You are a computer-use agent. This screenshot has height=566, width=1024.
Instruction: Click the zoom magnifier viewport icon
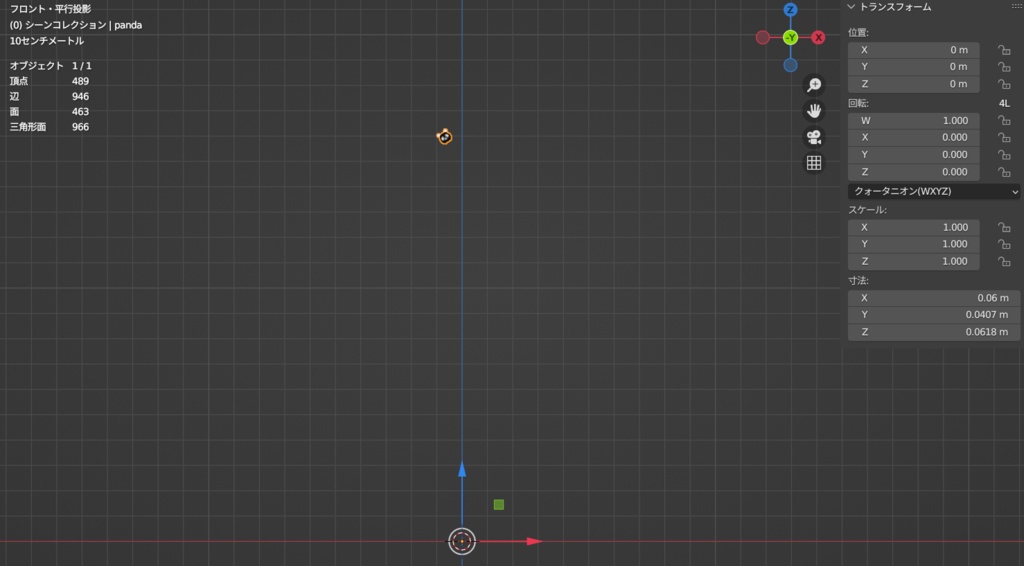pos(814,85)
